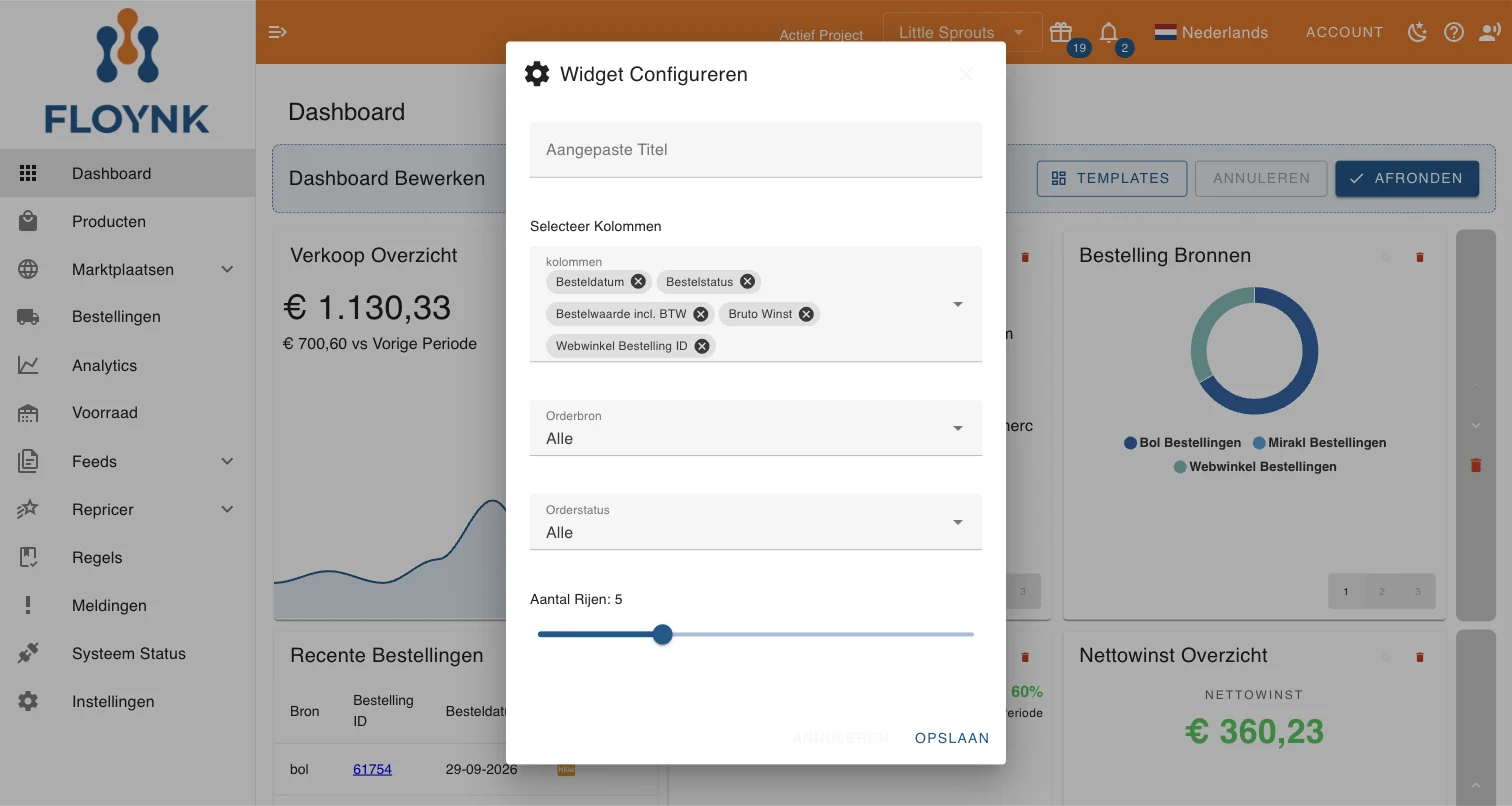Open Systeem Status
This screenshot has width=1512, height=806.
(x=128, y=653)
